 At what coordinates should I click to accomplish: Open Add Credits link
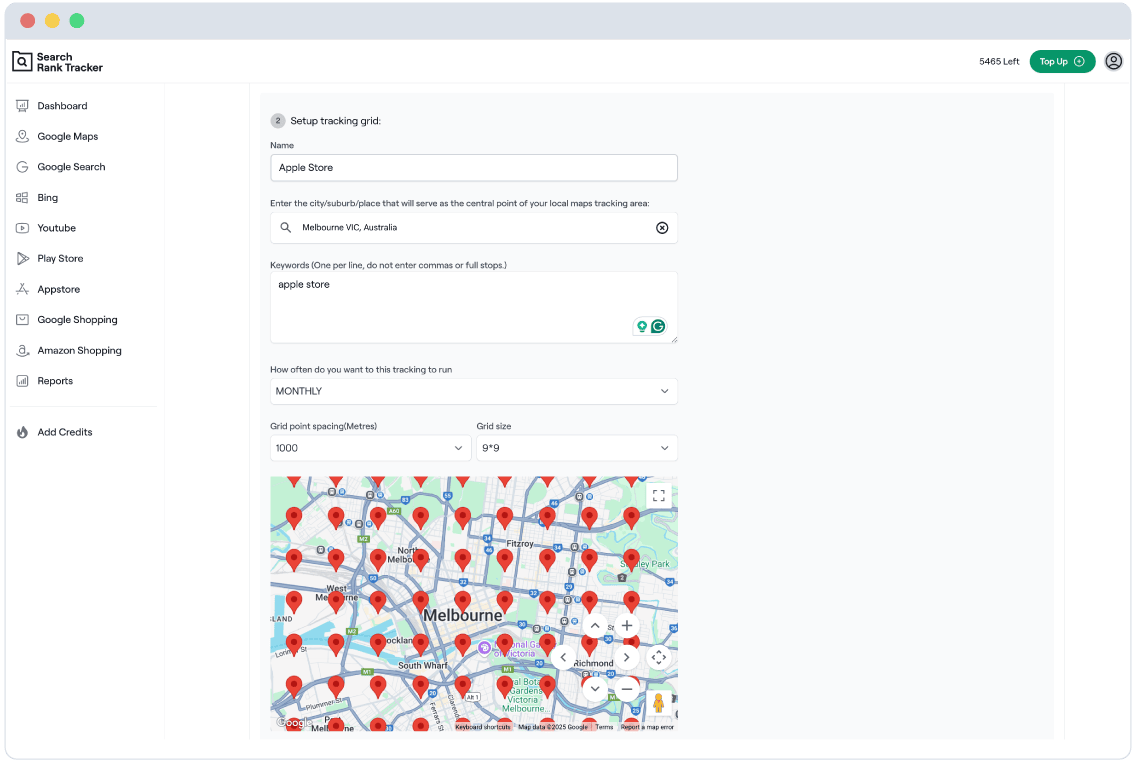pos(65,433)
